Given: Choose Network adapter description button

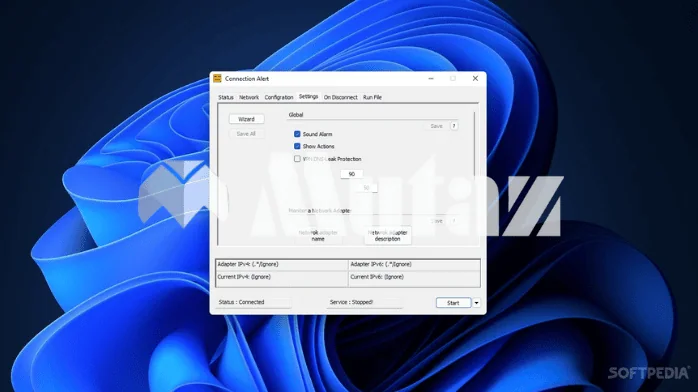Looking at the screenshot, I should click(387, 236).
